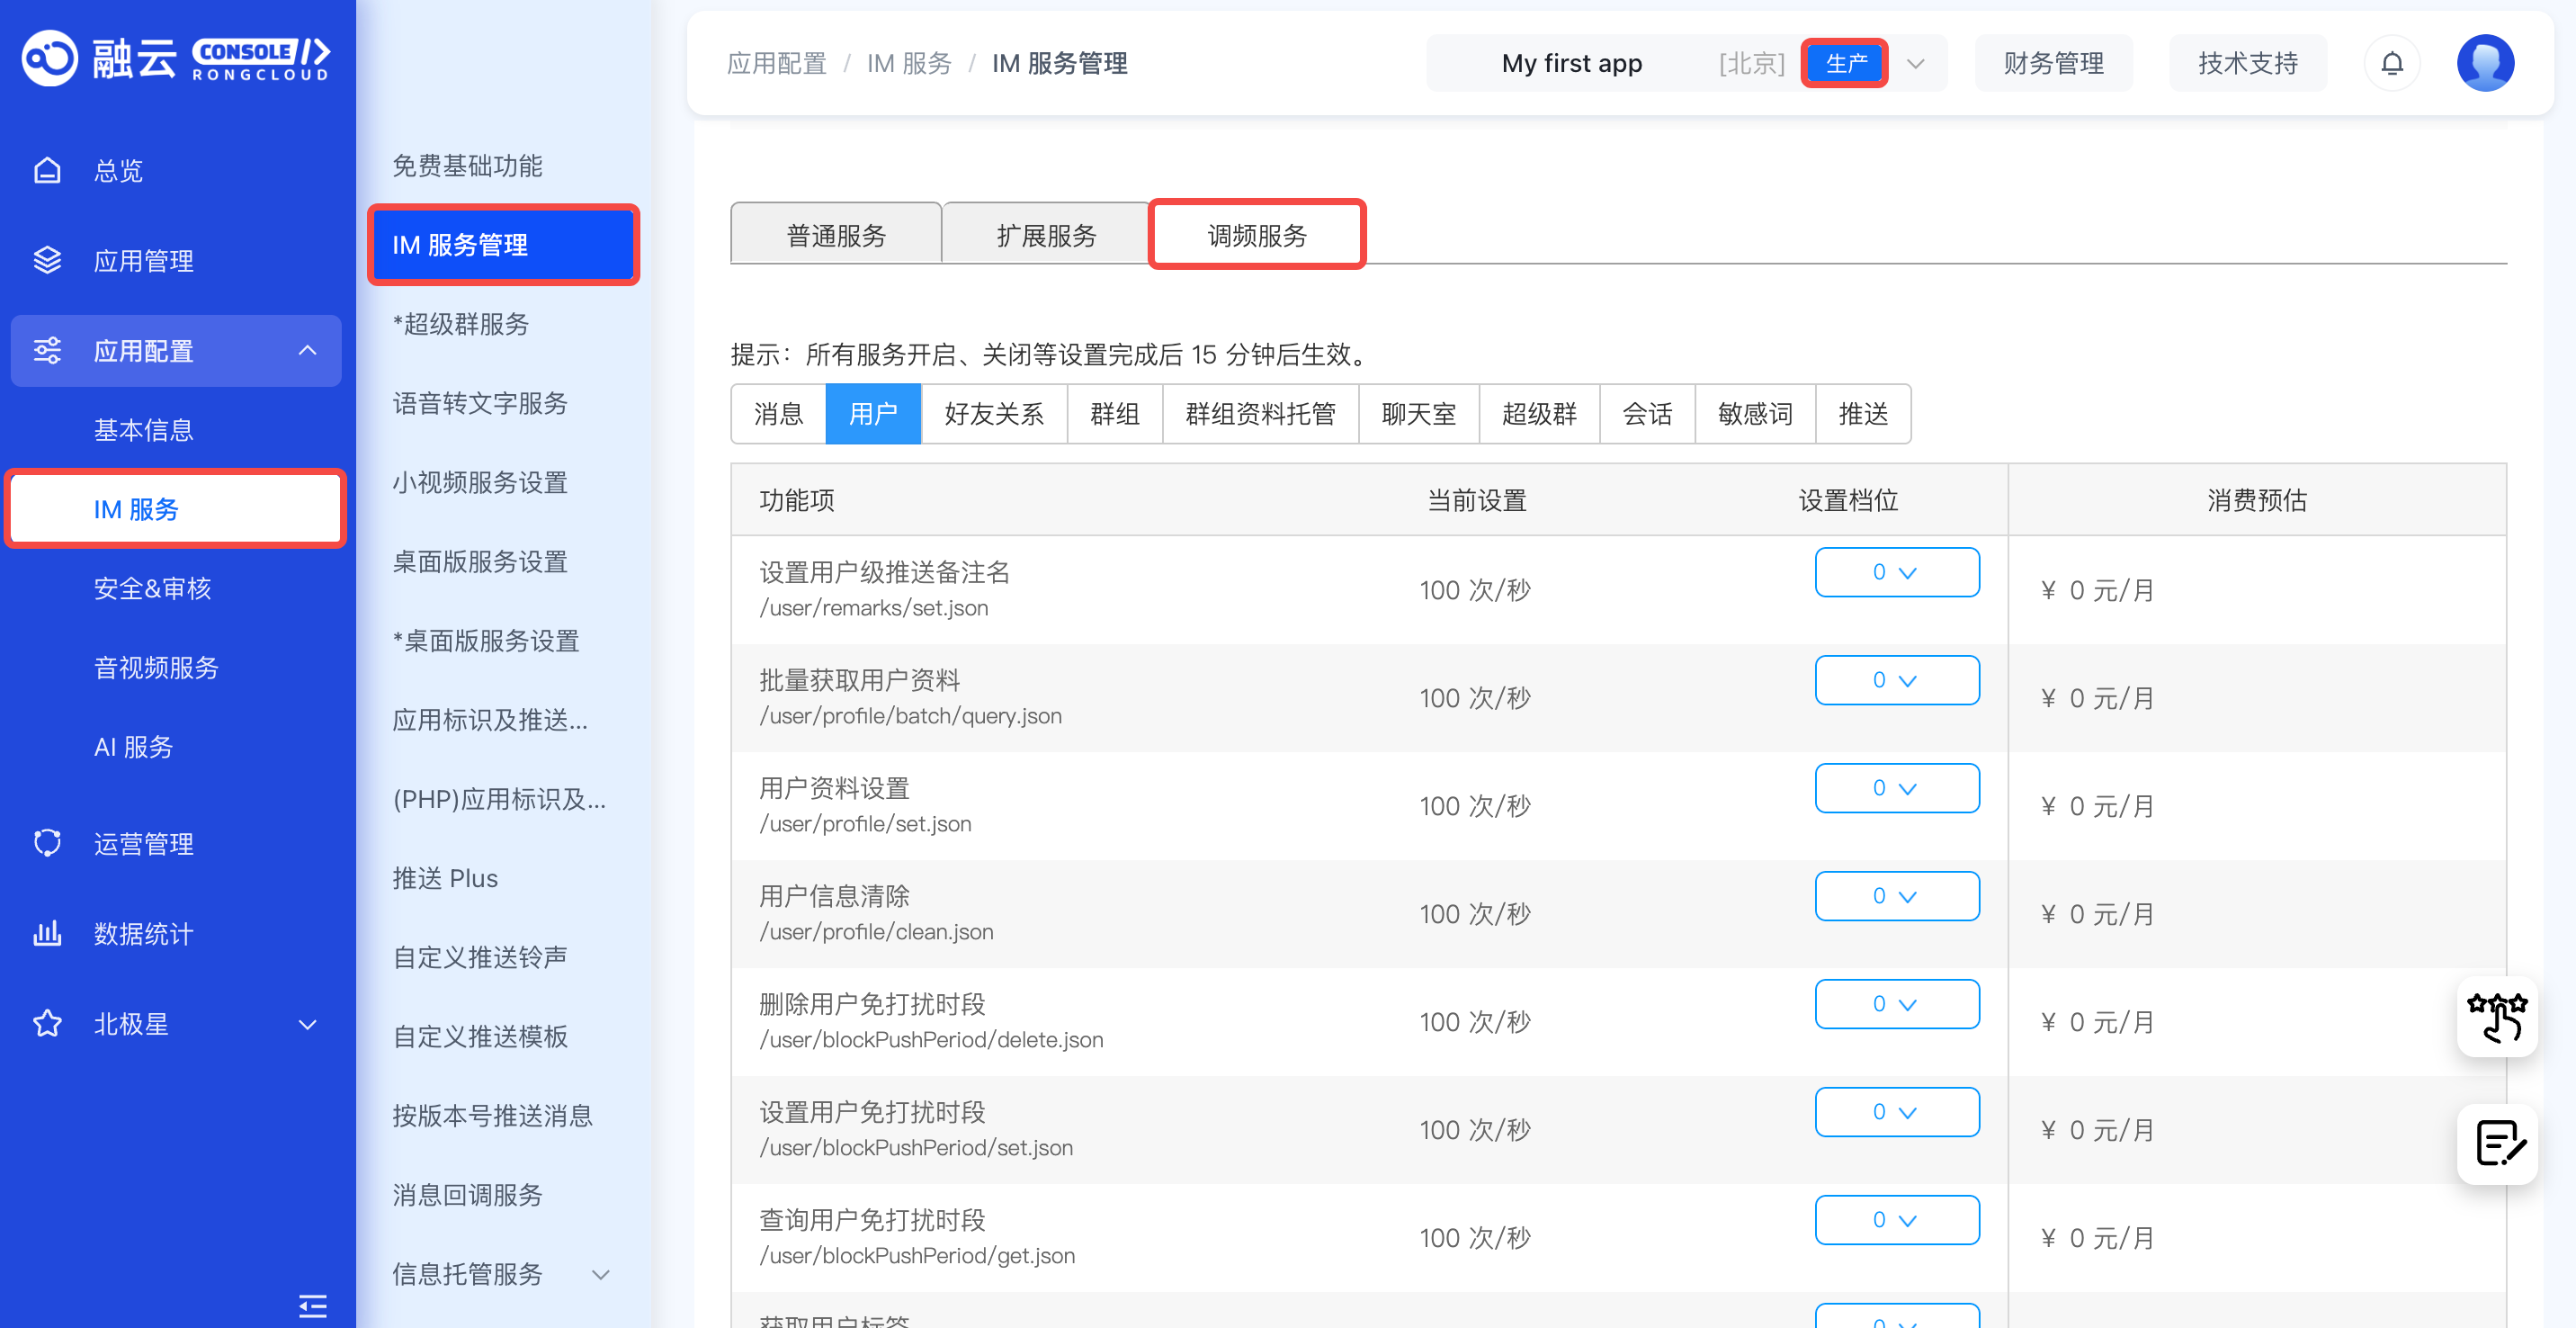Select the 好友关系 category tab

coord(994,414)
